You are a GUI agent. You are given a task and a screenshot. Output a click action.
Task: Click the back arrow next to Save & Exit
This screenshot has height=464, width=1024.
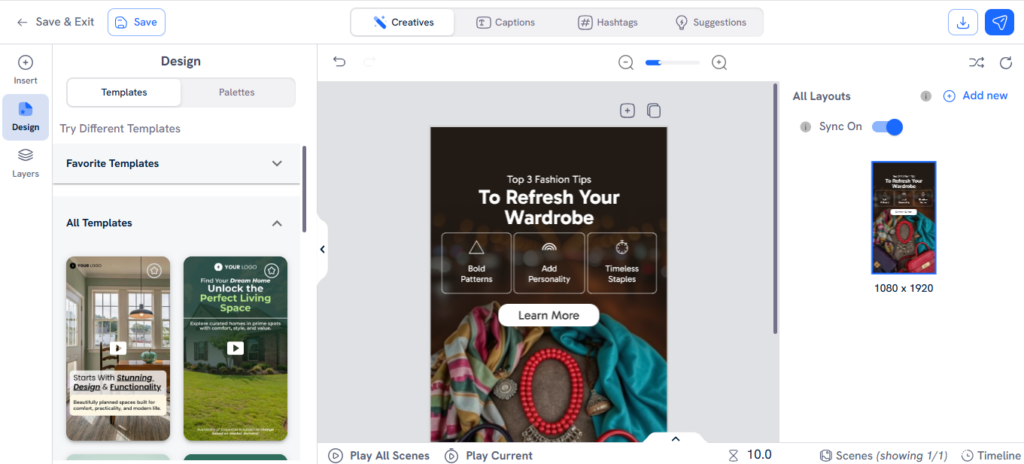(22, 22)
